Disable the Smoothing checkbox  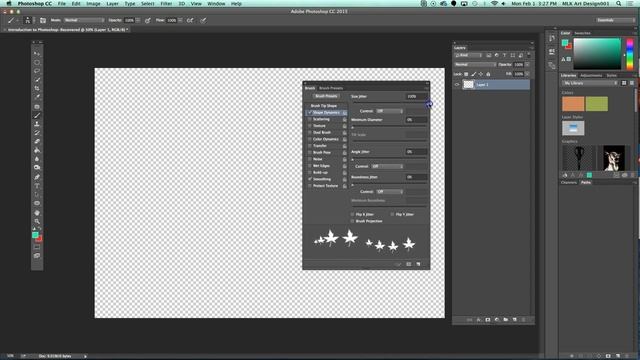[x=309, y=179]
